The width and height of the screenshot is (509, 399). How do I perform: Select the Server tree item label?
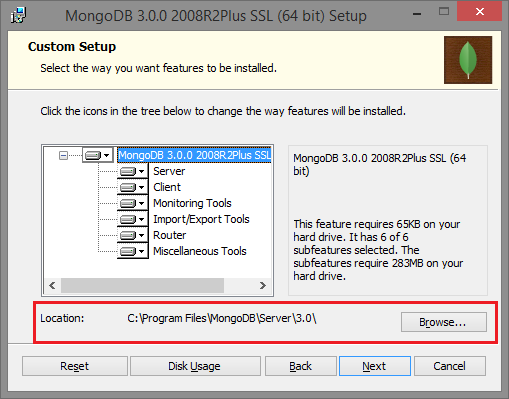[x=169, y=171]
